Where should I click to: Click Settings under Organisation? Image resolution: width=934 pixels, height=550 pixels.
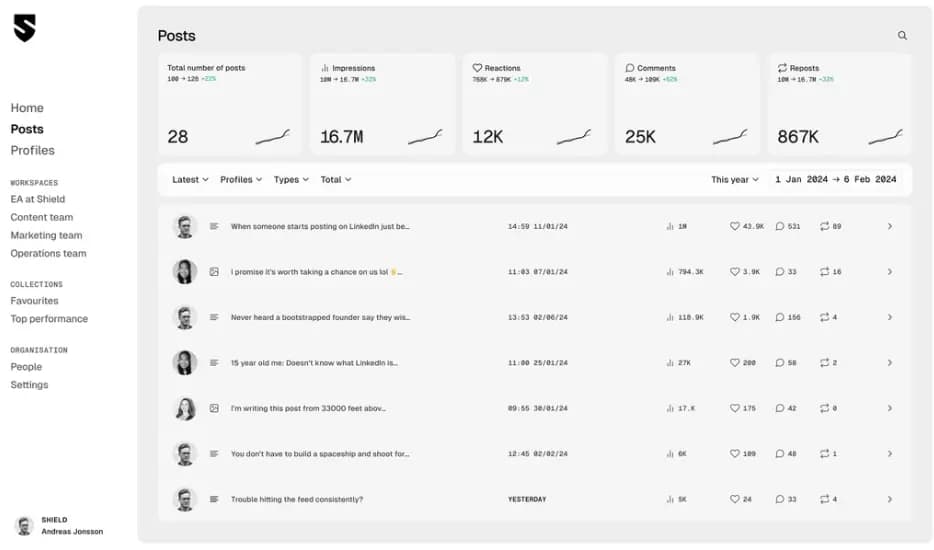(29, 385)
